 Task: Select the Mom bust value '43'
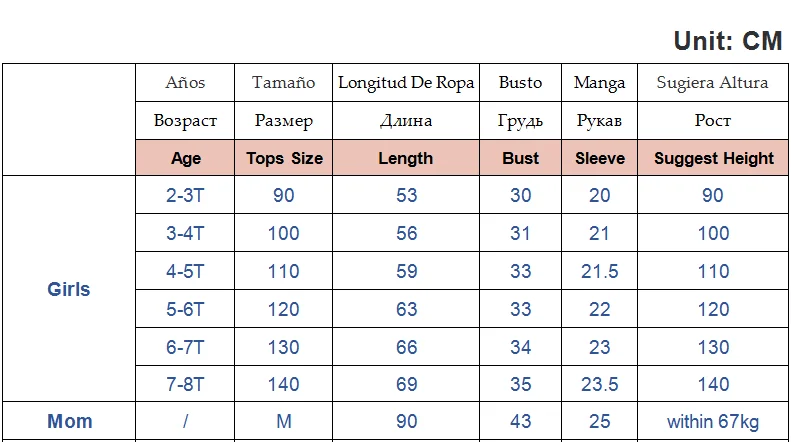point(520,421)
